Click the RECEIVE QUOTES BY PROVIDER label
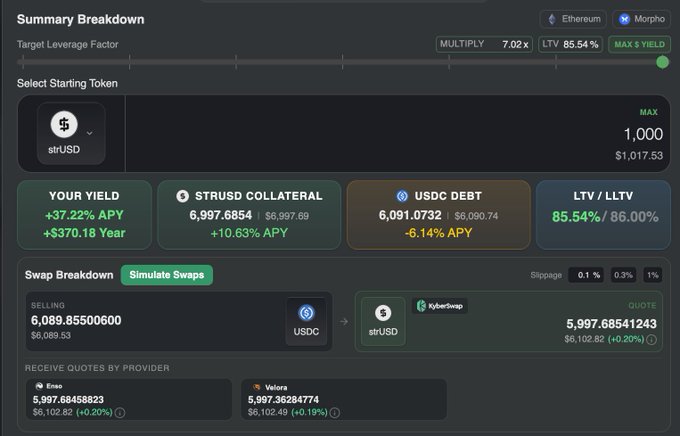Image resolution: width=680 pixels, height=436 pixels. pyautogui.click(x=97, y=368)
